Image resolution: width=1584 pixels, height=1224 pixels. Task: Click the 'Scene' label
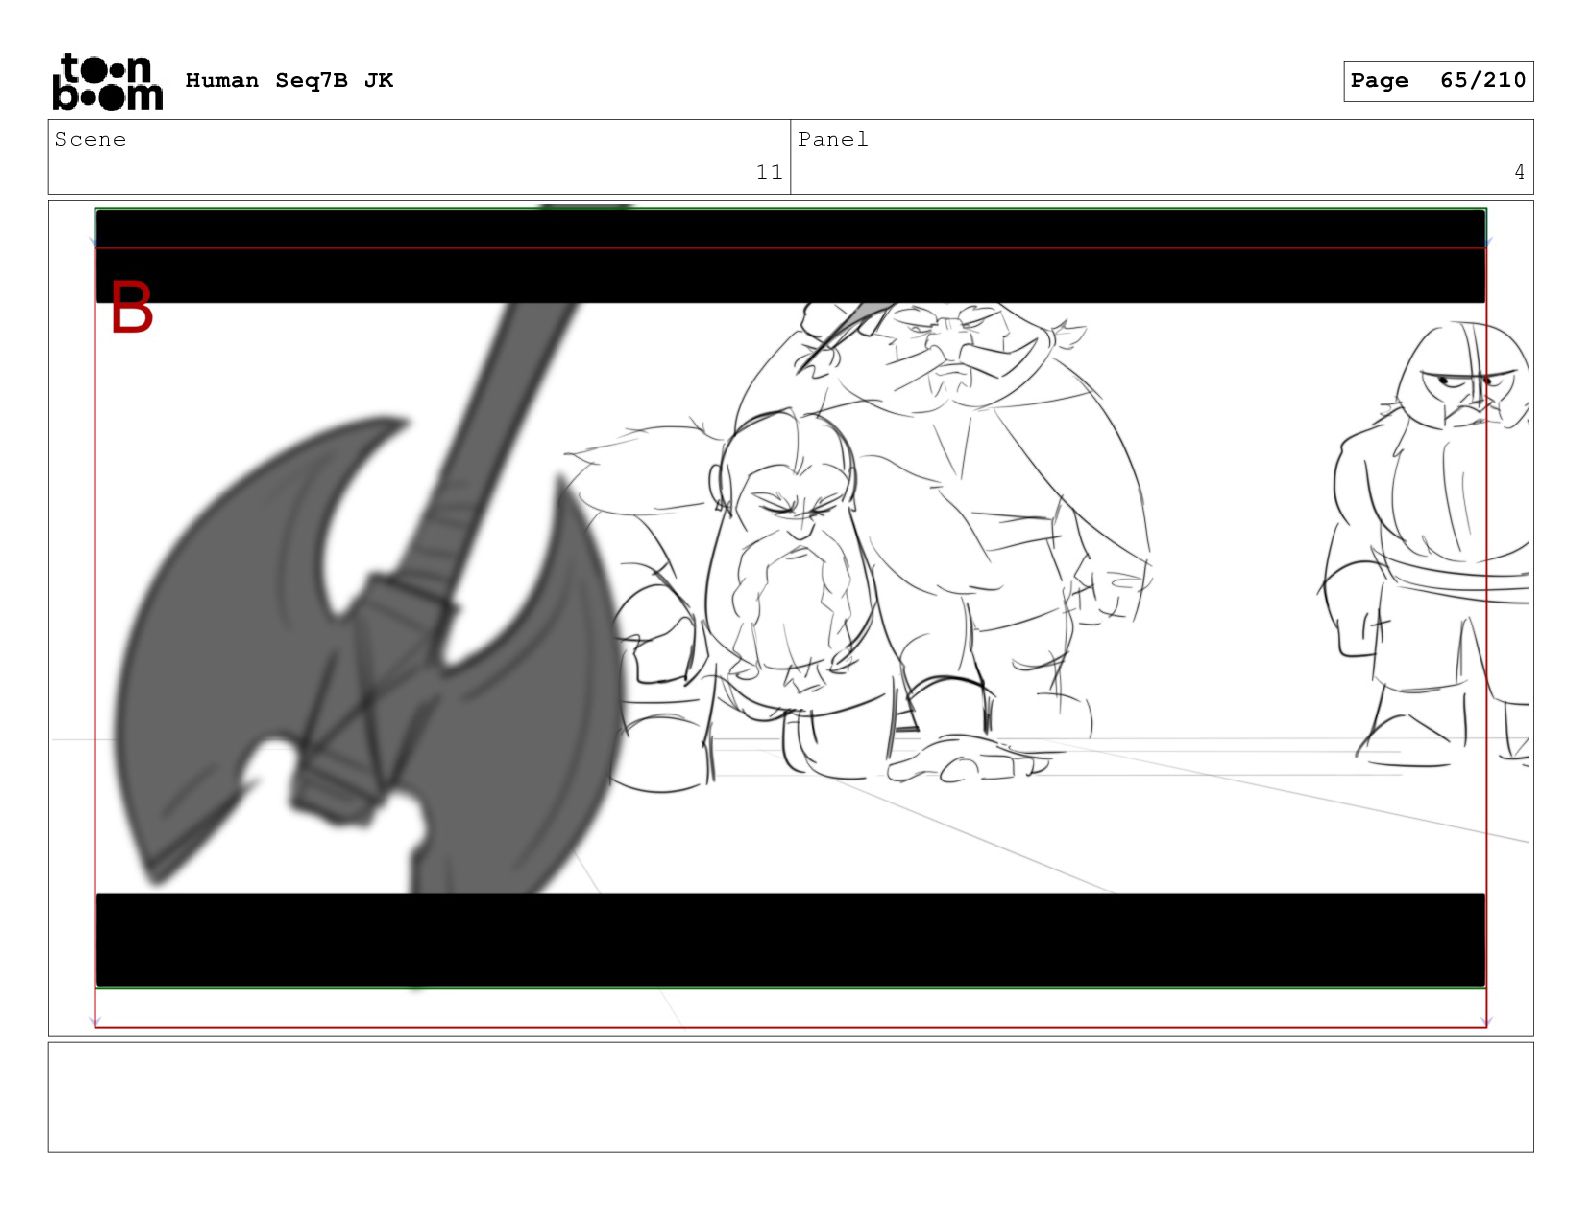[91, 140]
